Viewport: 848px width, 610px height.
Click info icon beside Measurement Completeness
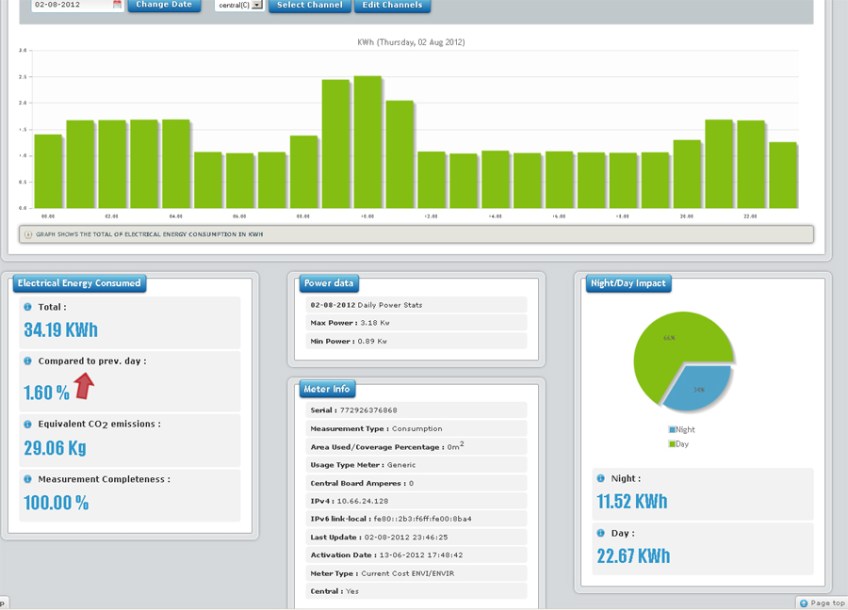pos(28,479)
